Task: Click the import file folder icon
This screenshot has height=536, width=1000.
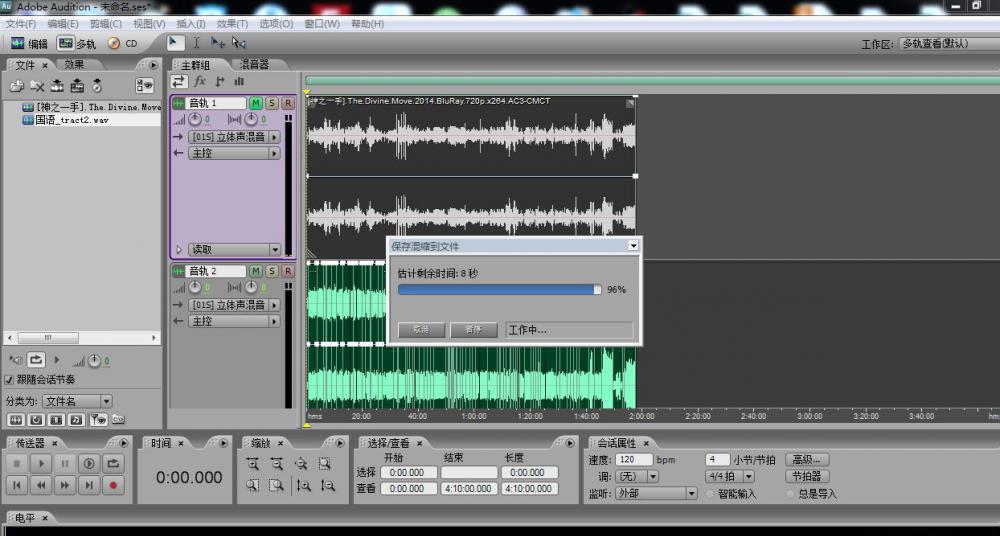Action: click(x=17, y=86)
